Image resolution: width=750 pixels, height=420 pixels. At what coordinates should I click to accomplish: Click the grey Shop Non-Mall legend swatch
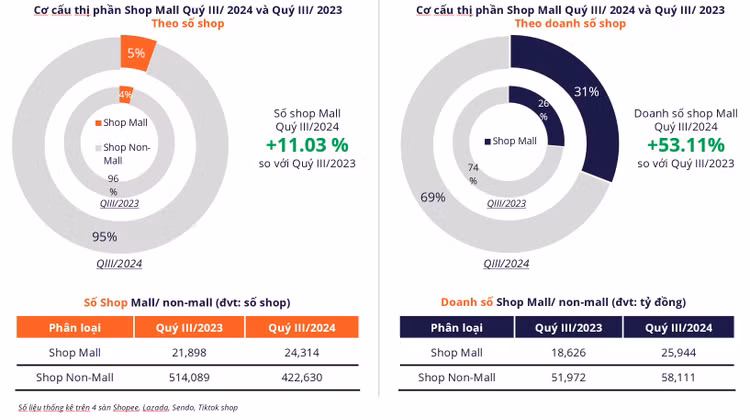pos(98,149)
